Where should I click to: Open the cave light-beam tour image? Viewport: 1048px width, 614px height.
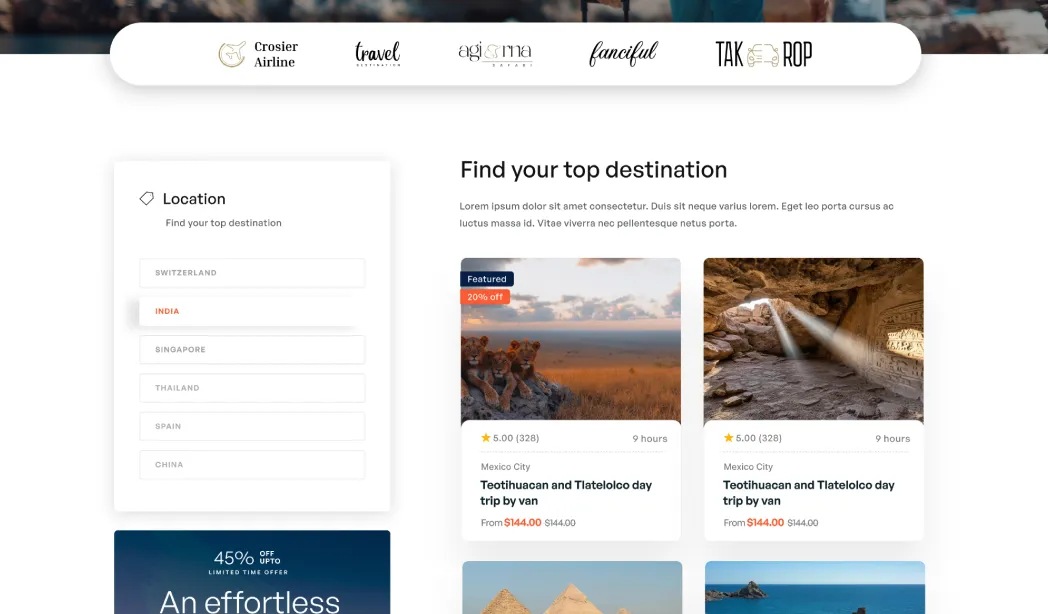pyautogui.click(x=813, y=339)
